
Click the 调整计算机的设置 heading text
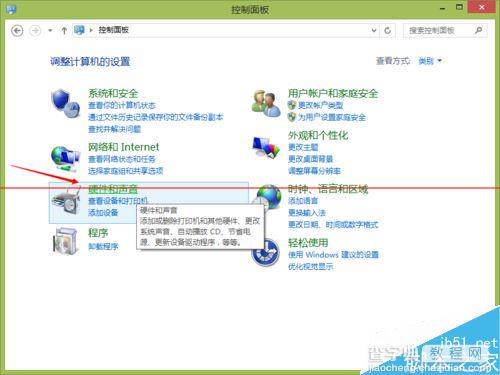pyautogui.click(x=90, y=62)
